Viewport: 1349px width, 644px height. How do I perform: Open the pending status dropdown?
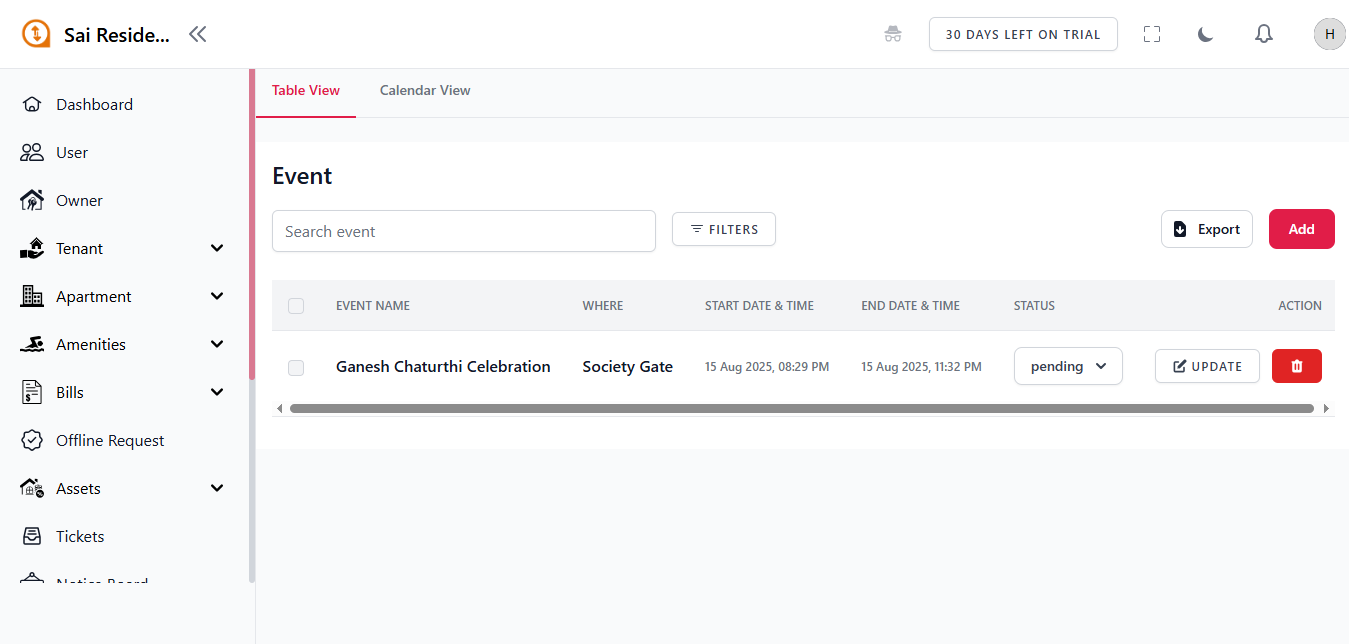click(1068, 366)
